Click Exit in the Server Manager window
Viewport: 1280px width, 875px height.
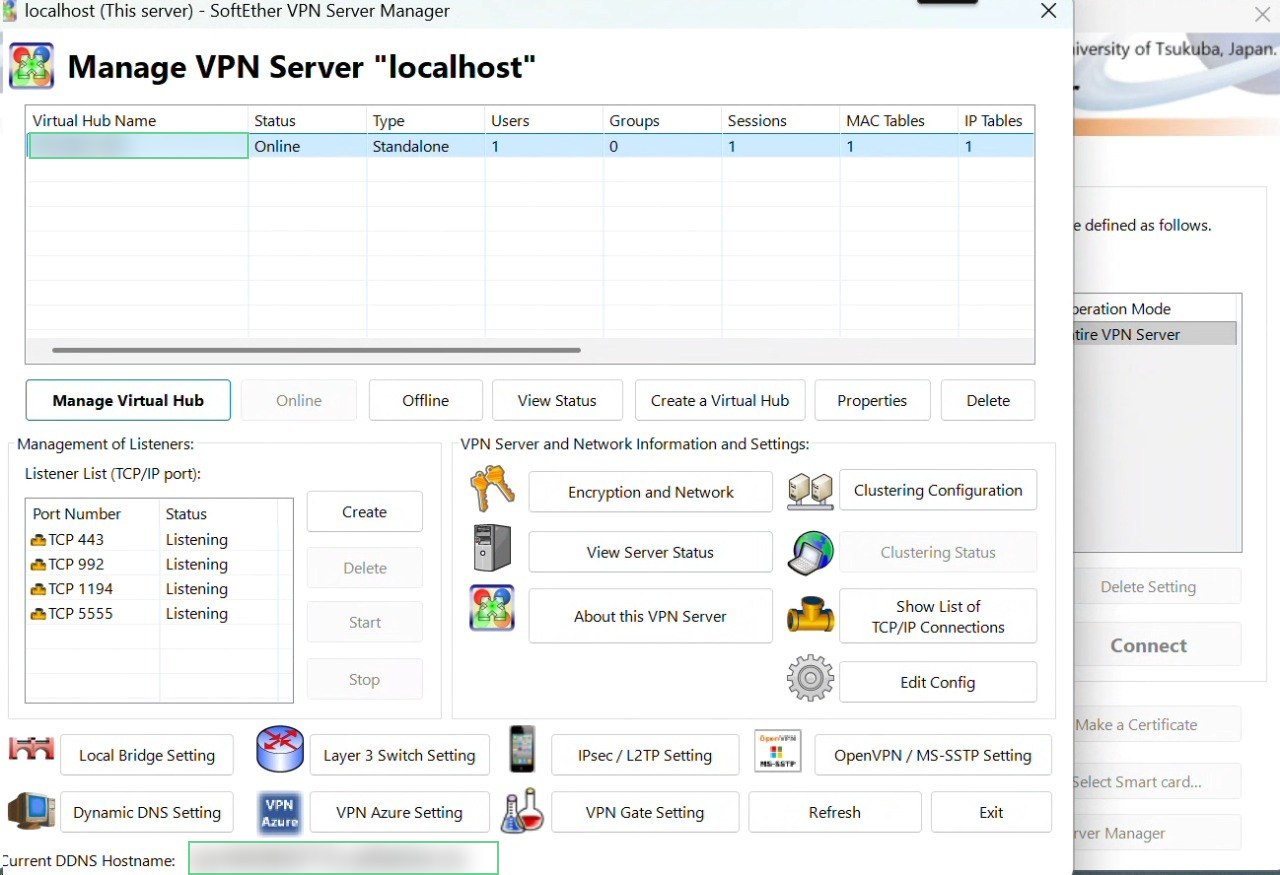pos(991,812)
